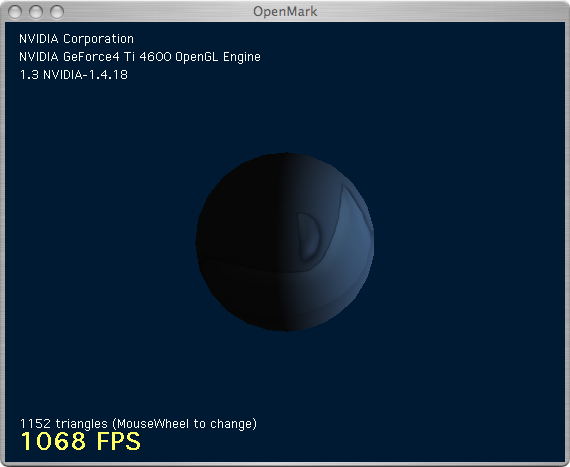Image resolution: width=570 pixels, height=467 pixels.
Task: Click the middle title bar window button
Action: (36, 12)
